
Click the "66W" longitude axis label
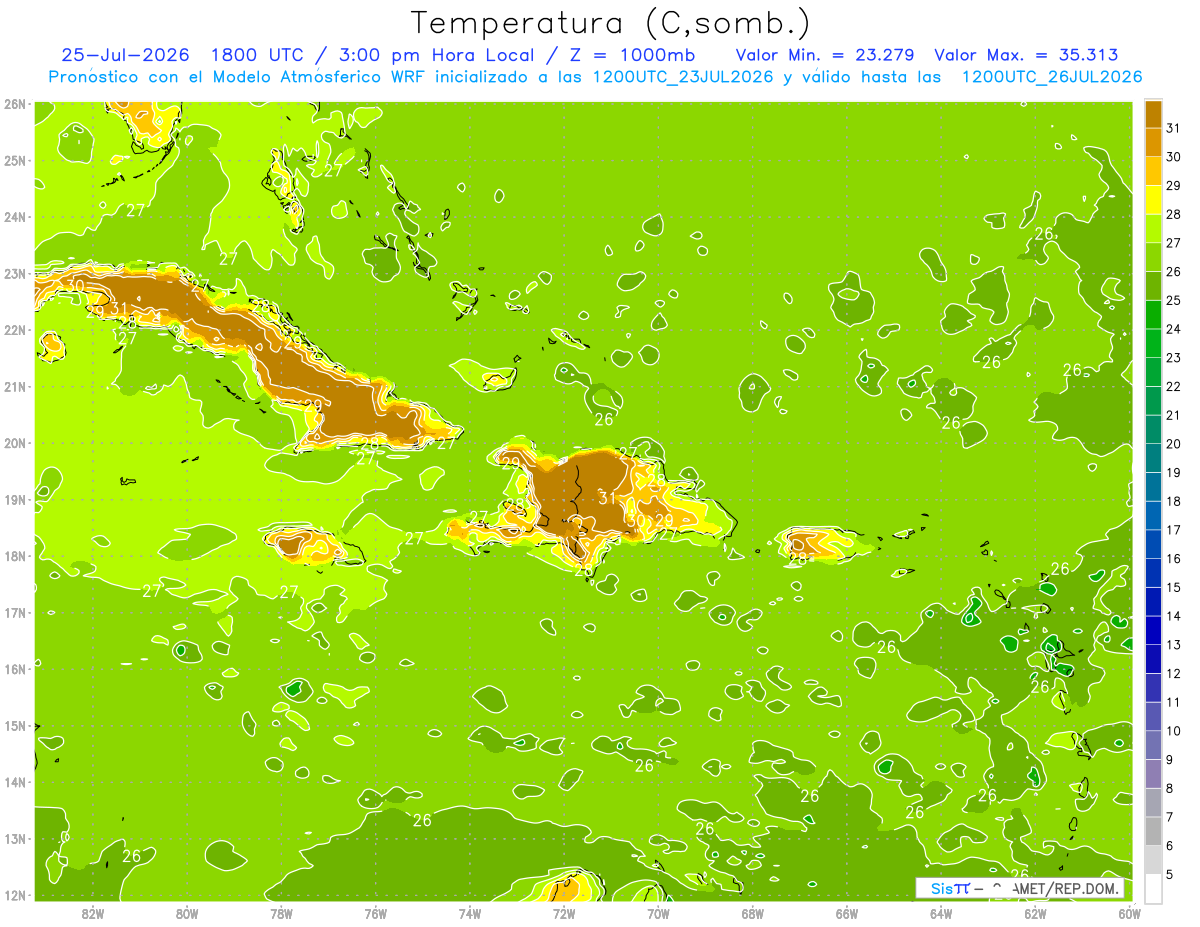[847, 912]
